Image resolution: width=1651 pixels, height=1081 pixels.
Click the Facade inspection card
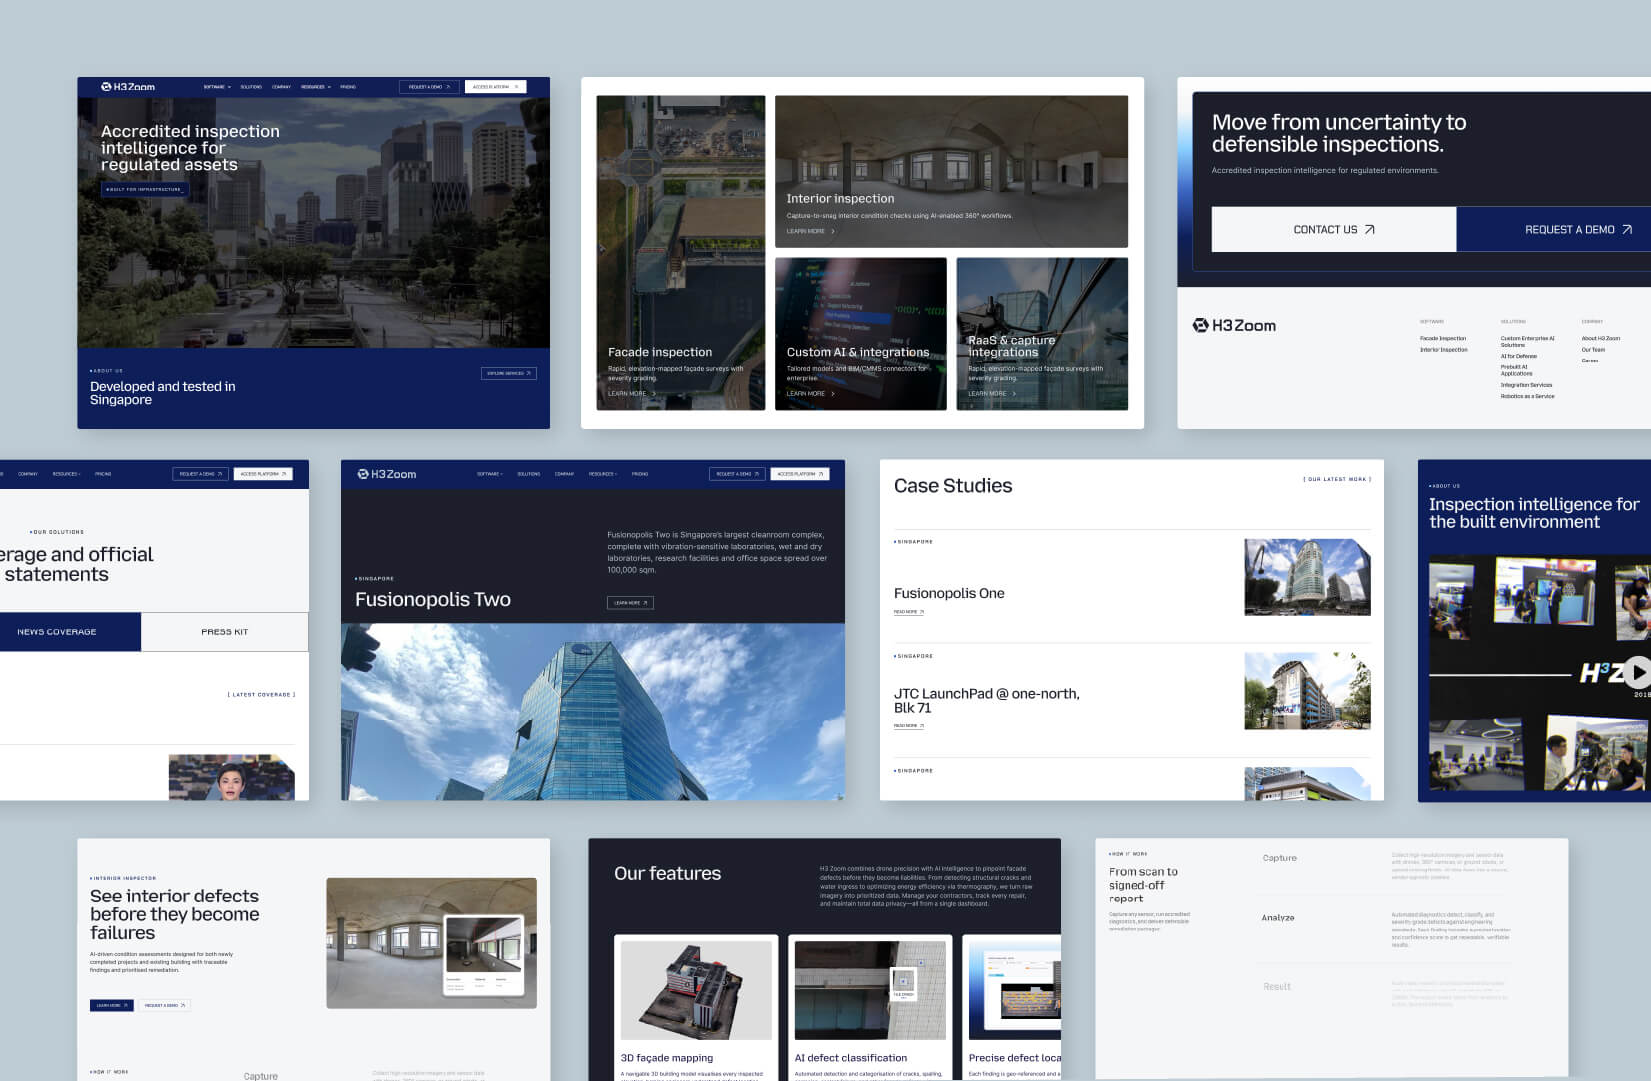tap(681, 253)
